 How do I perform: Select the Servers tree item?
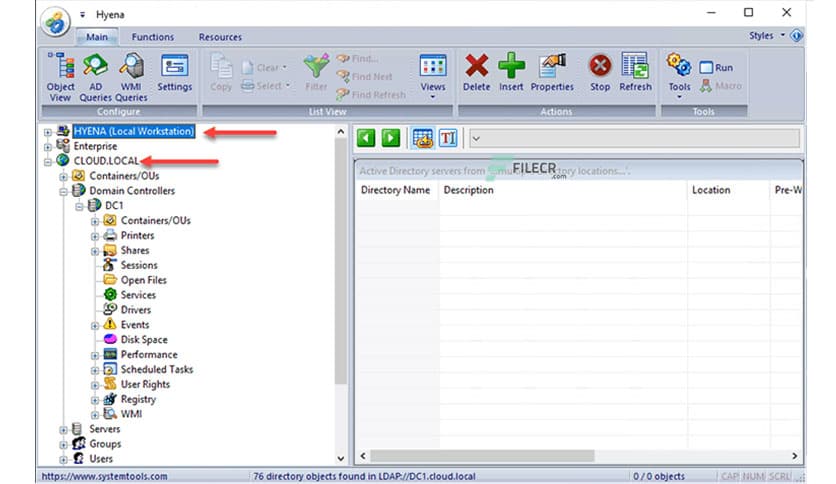coord(104,429)
